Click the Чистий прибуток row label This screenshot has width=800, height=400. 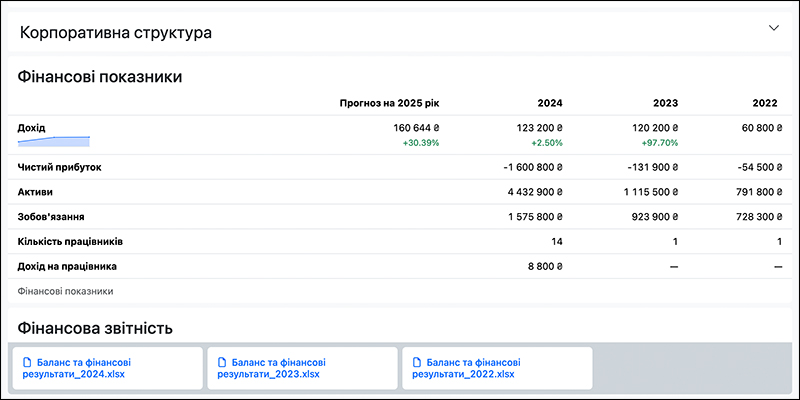pyautogui.click(x=59, y=167)
